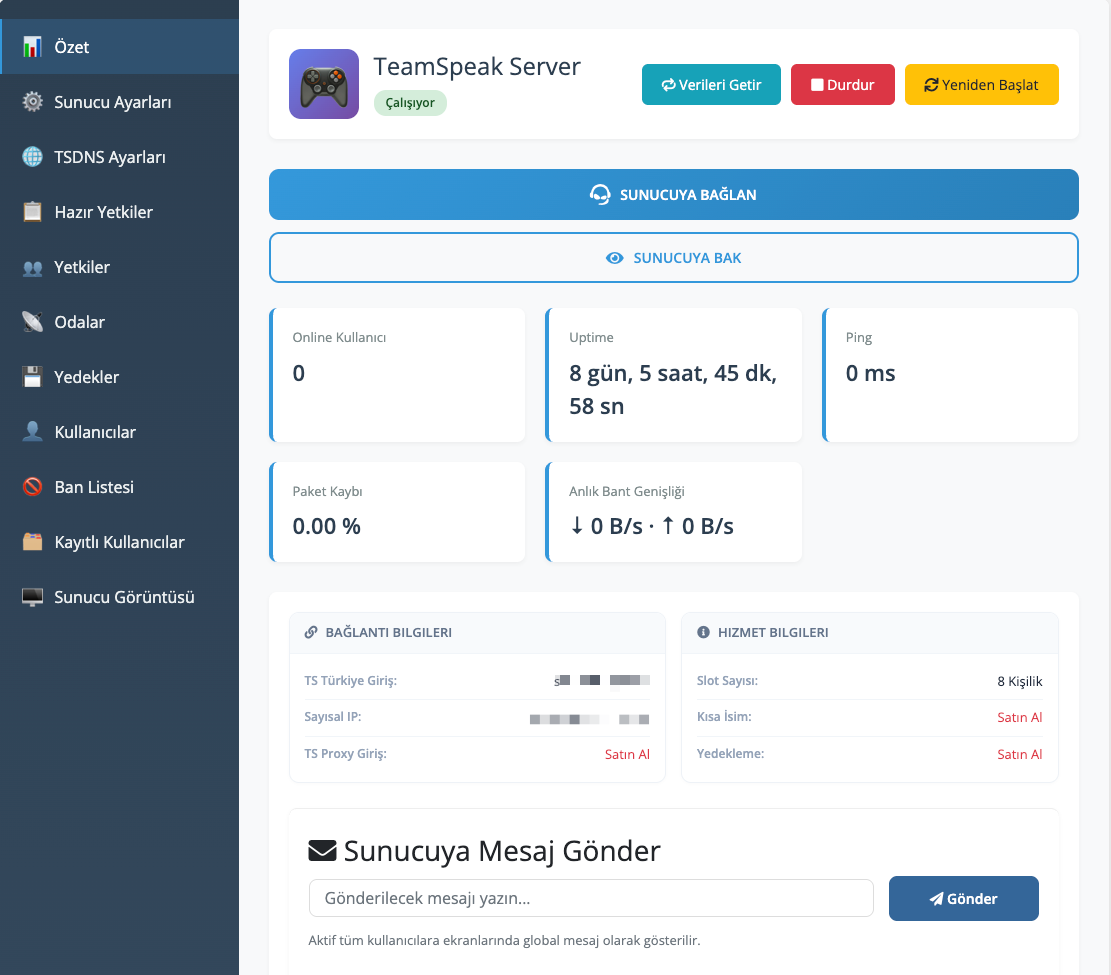Click the Anlık Bant Genişliği card
Image resolution: width=1111 pixels, height=975 pixels.
tap(674, 512)
